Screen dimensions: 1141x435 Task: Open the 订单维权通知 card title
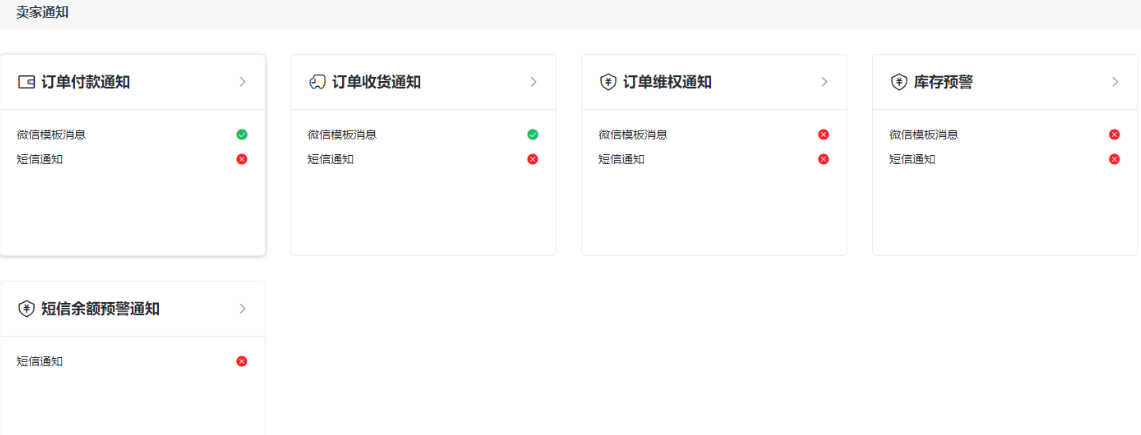pos(667,82)
